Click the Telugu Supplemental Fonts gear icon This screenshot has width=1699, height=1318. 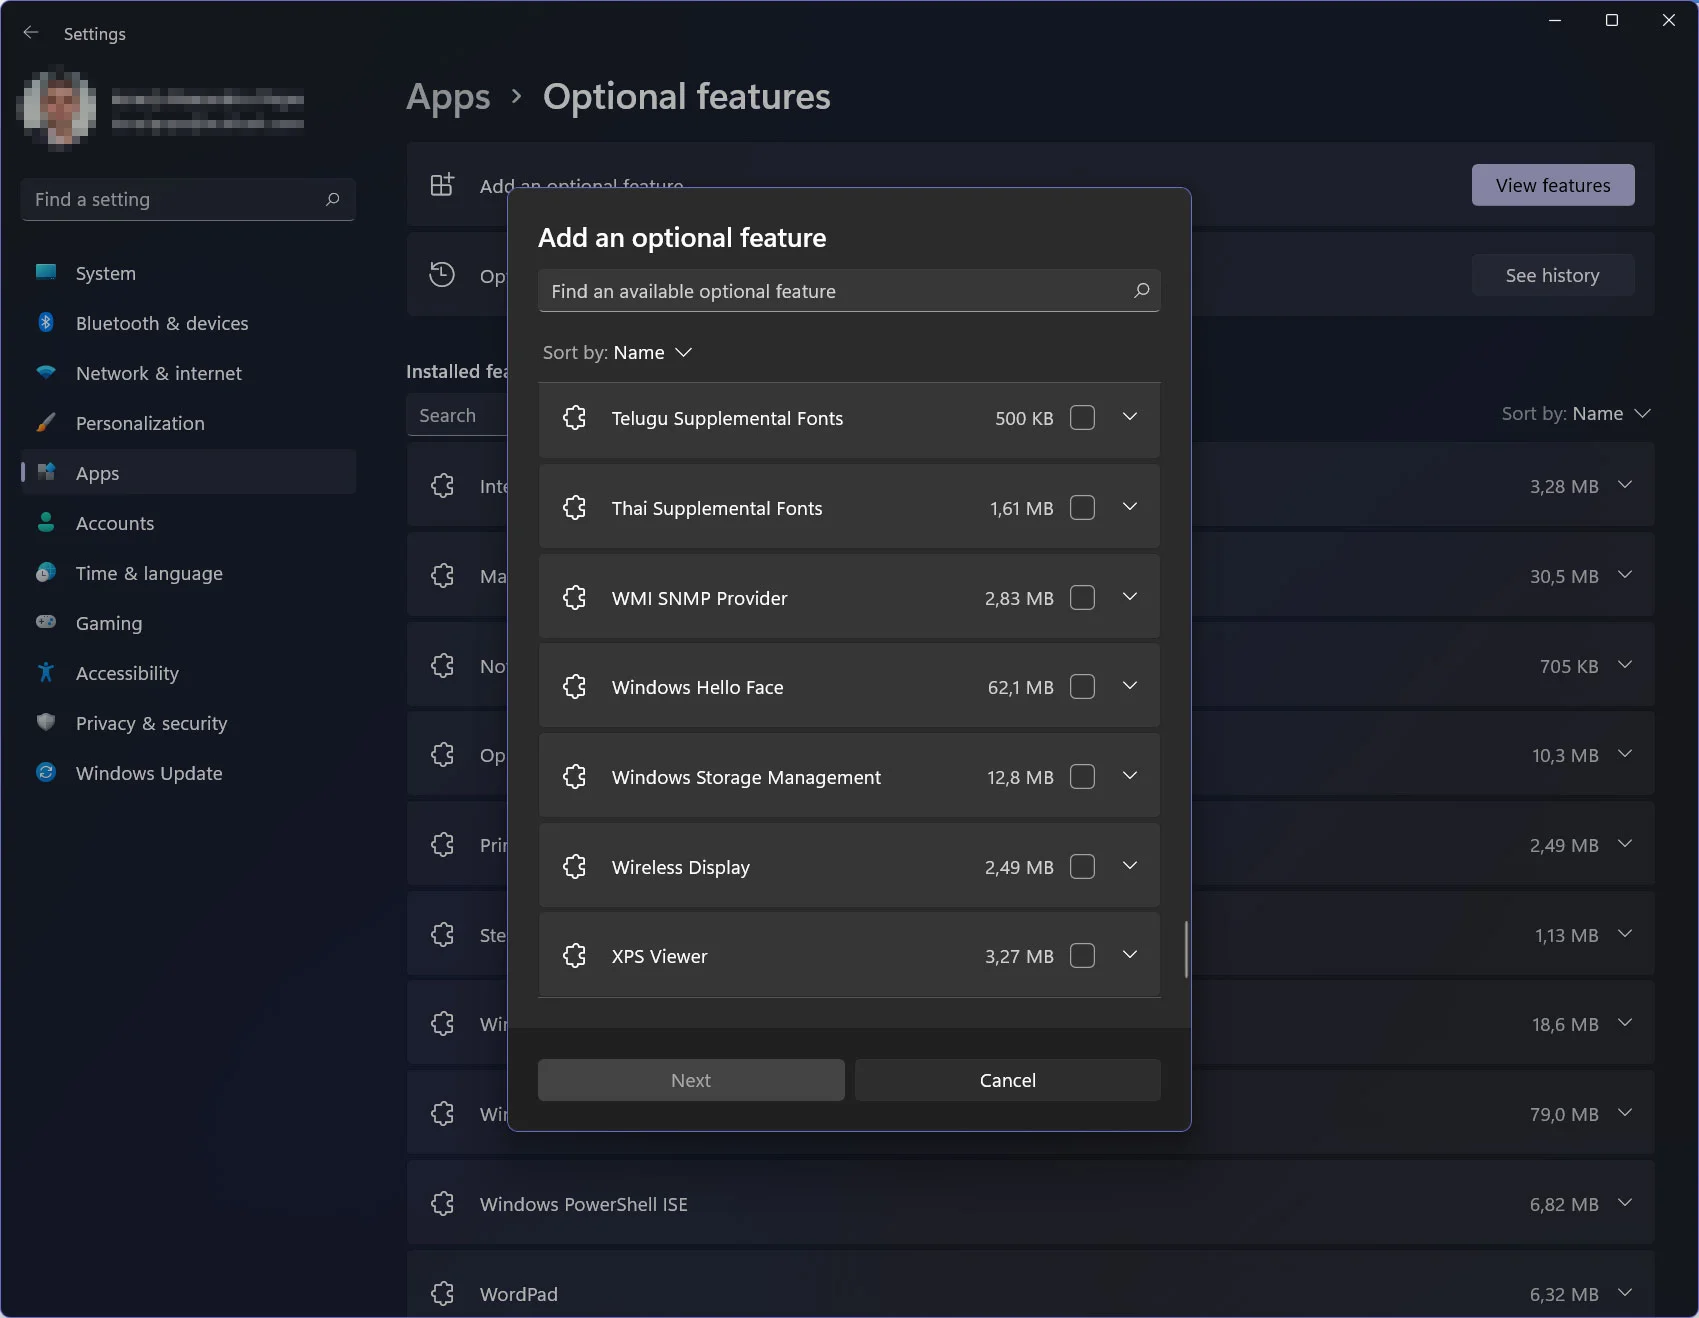pos(575,418)
